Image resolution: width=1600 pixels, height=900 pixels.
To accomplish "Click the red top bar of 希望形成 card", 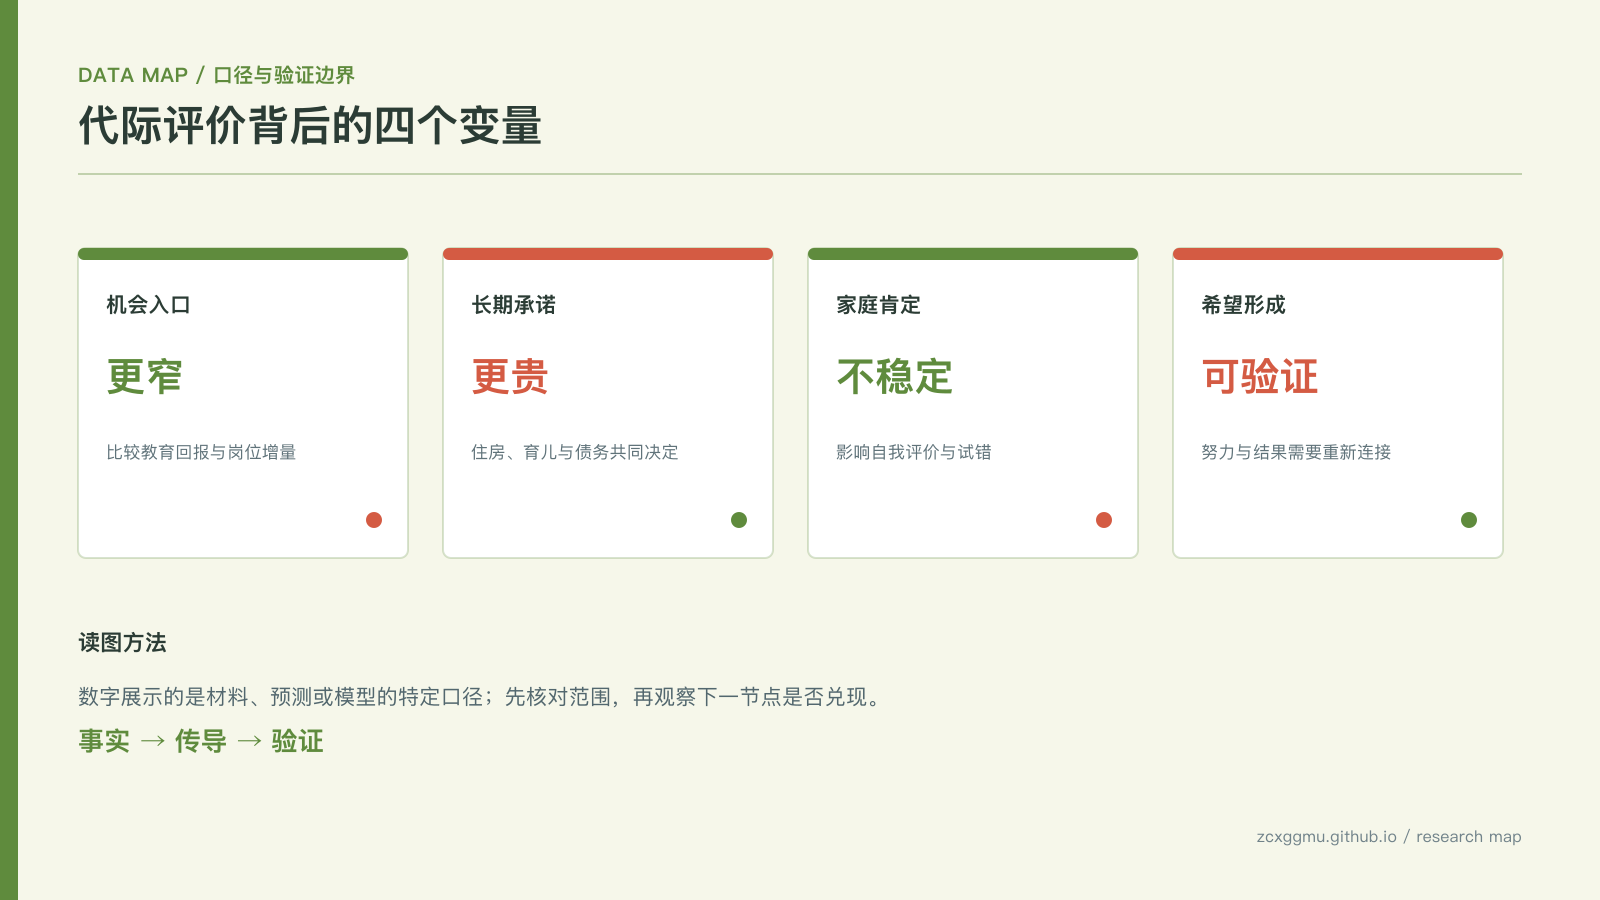I will pyautogui.click(x=1338, y=254).
